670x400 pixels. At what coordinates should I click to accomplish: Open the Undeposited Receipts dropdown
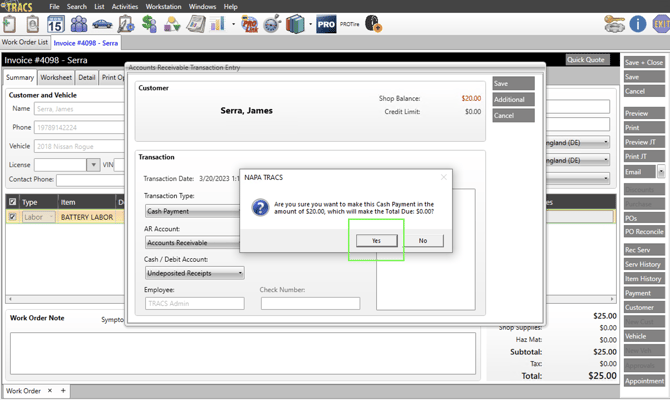coord(195,273)
